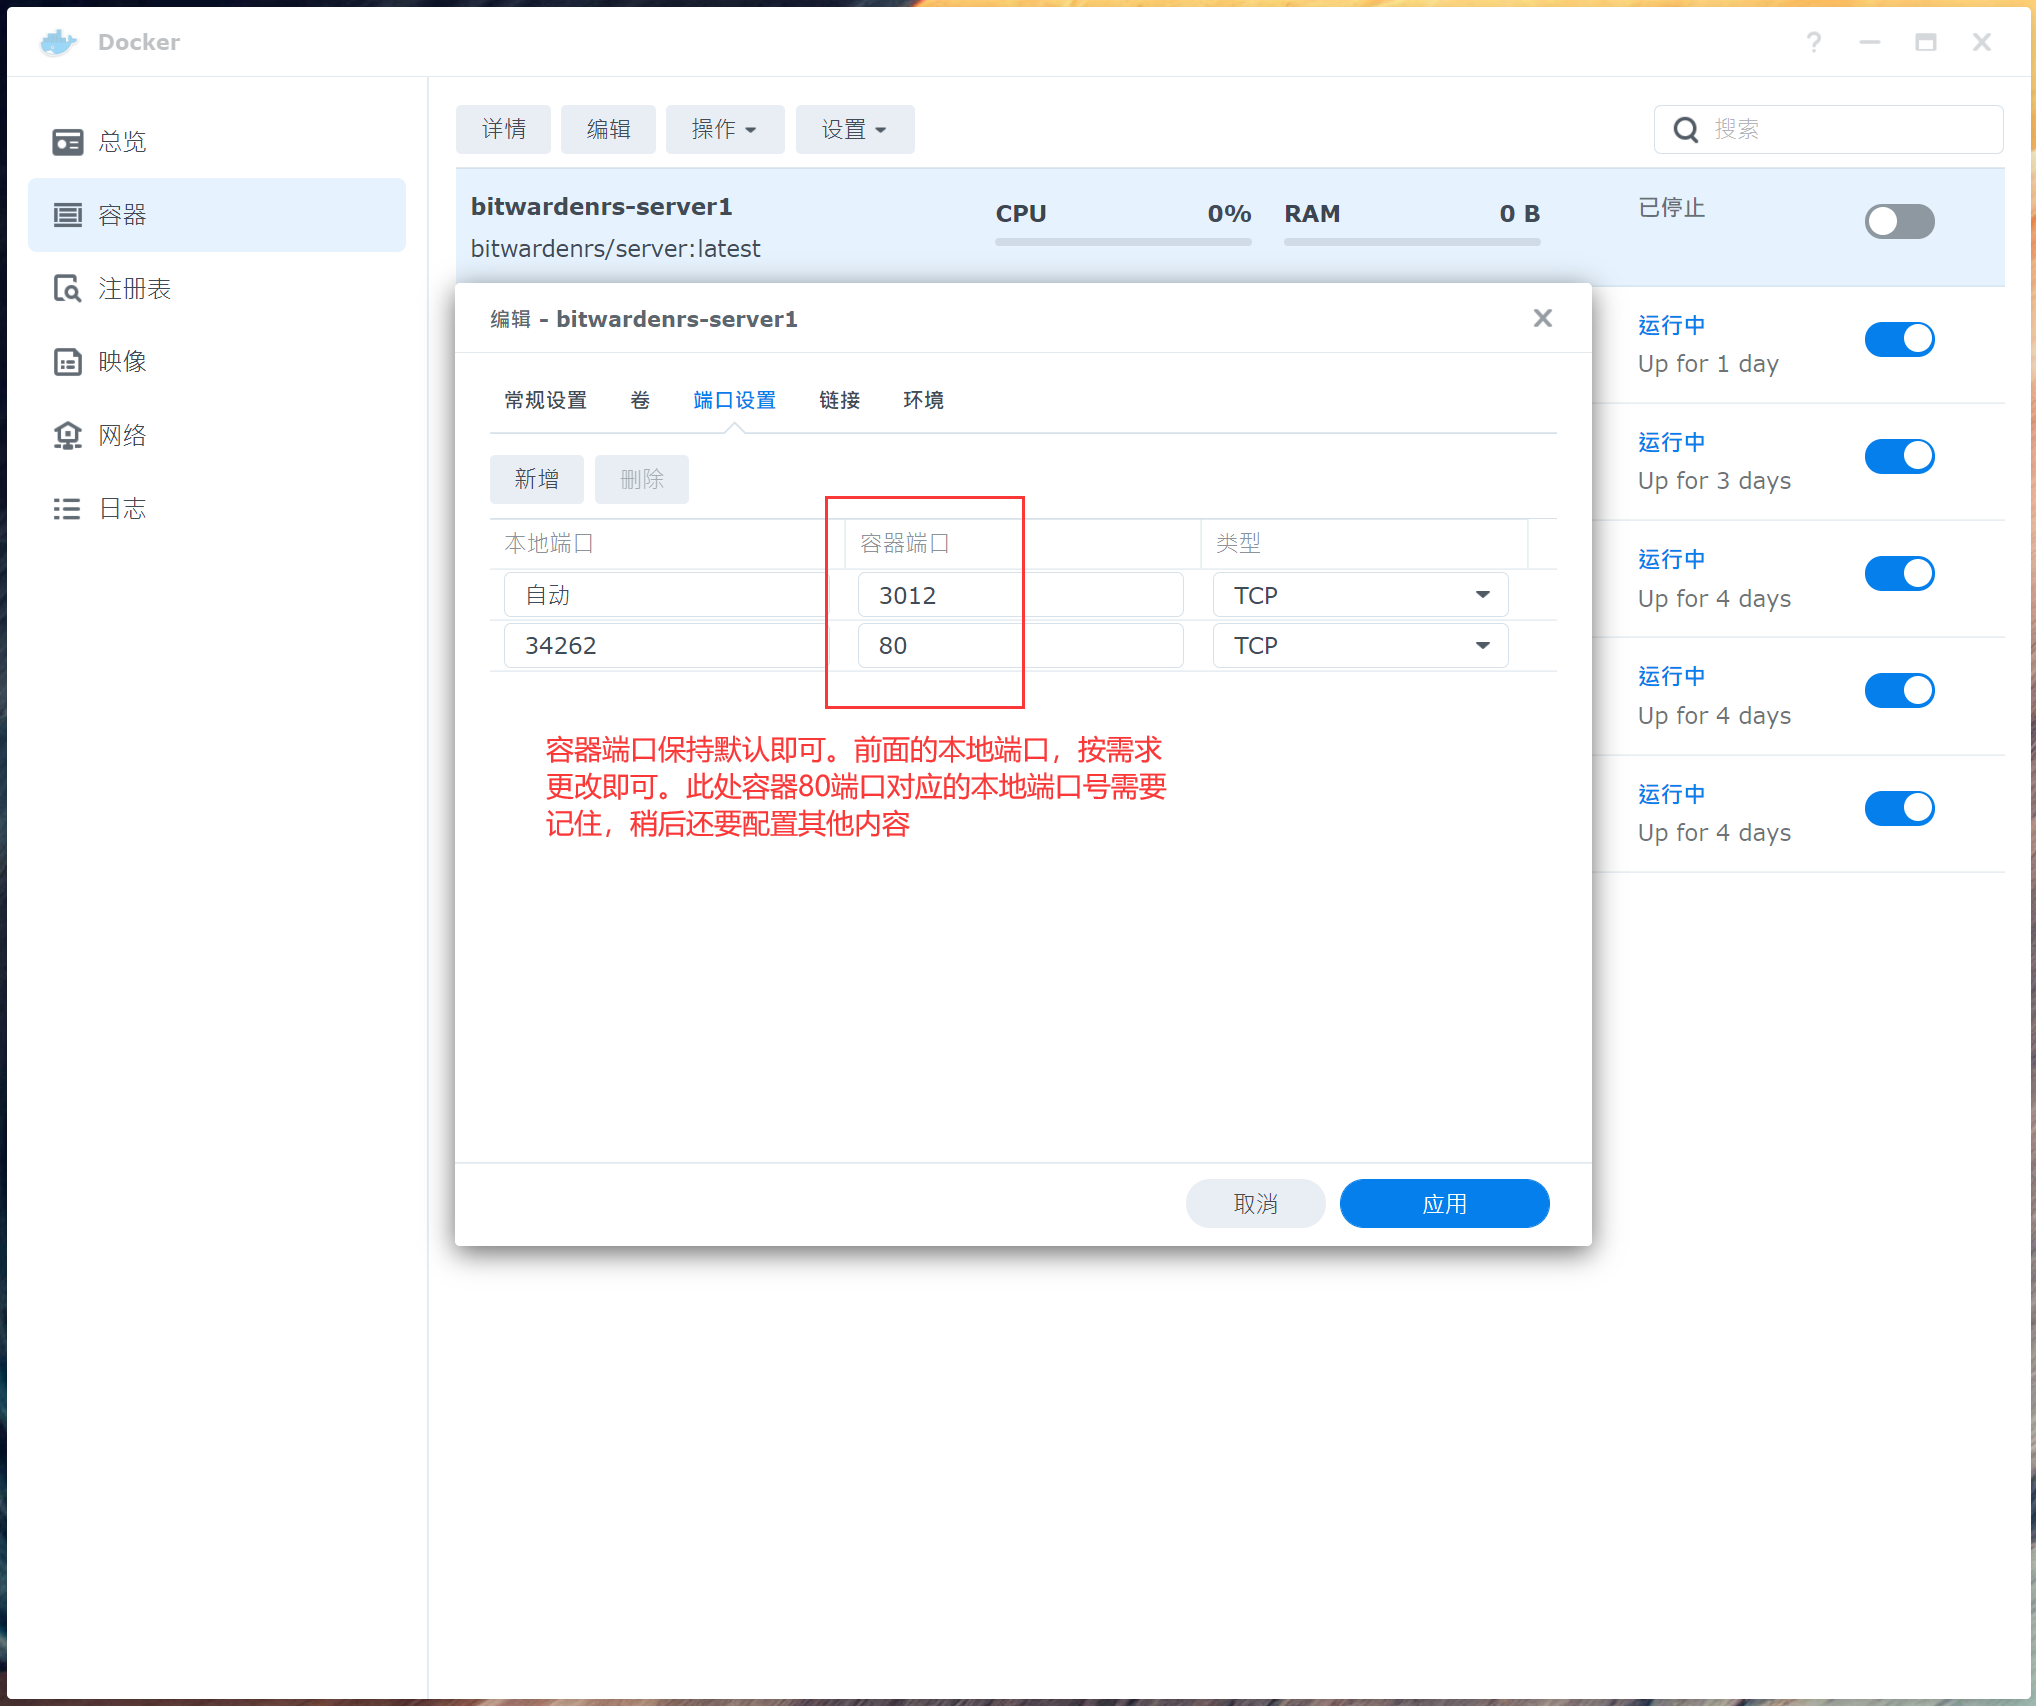Minimize the Docker window
This screenshot has width=2036, height=1706.
tap(1869, 42)
